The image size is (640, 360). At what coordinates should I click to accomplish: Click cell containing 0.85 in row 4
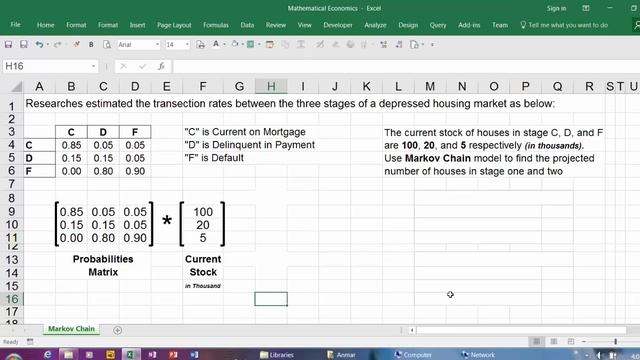[x=71, y=145]
